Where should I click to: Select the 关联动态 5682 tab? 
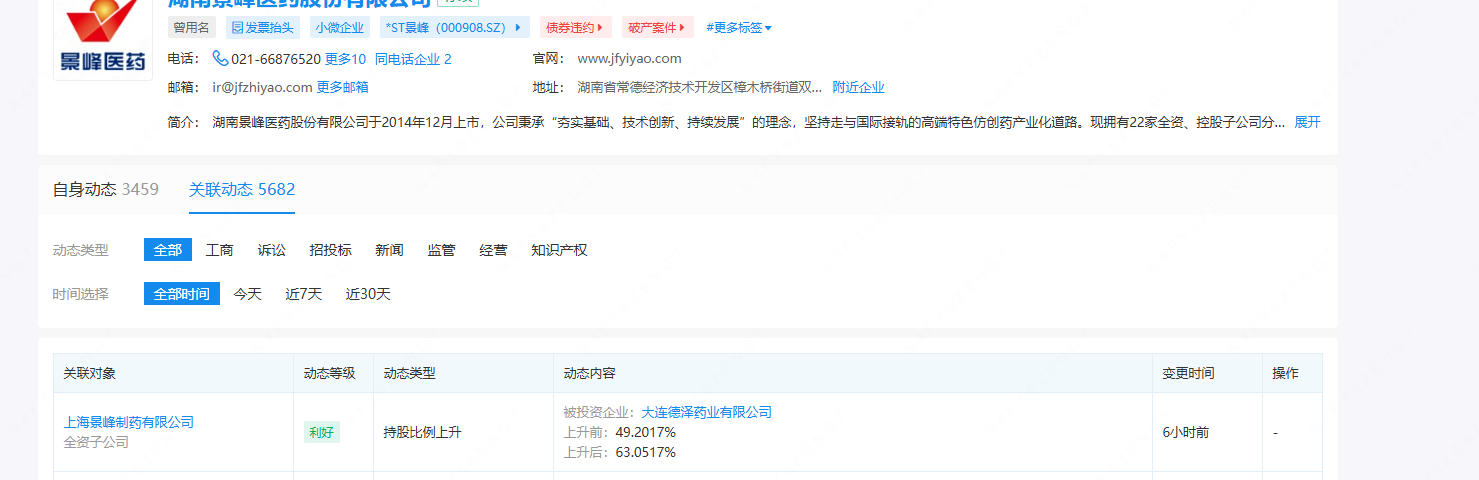[242, 189]
